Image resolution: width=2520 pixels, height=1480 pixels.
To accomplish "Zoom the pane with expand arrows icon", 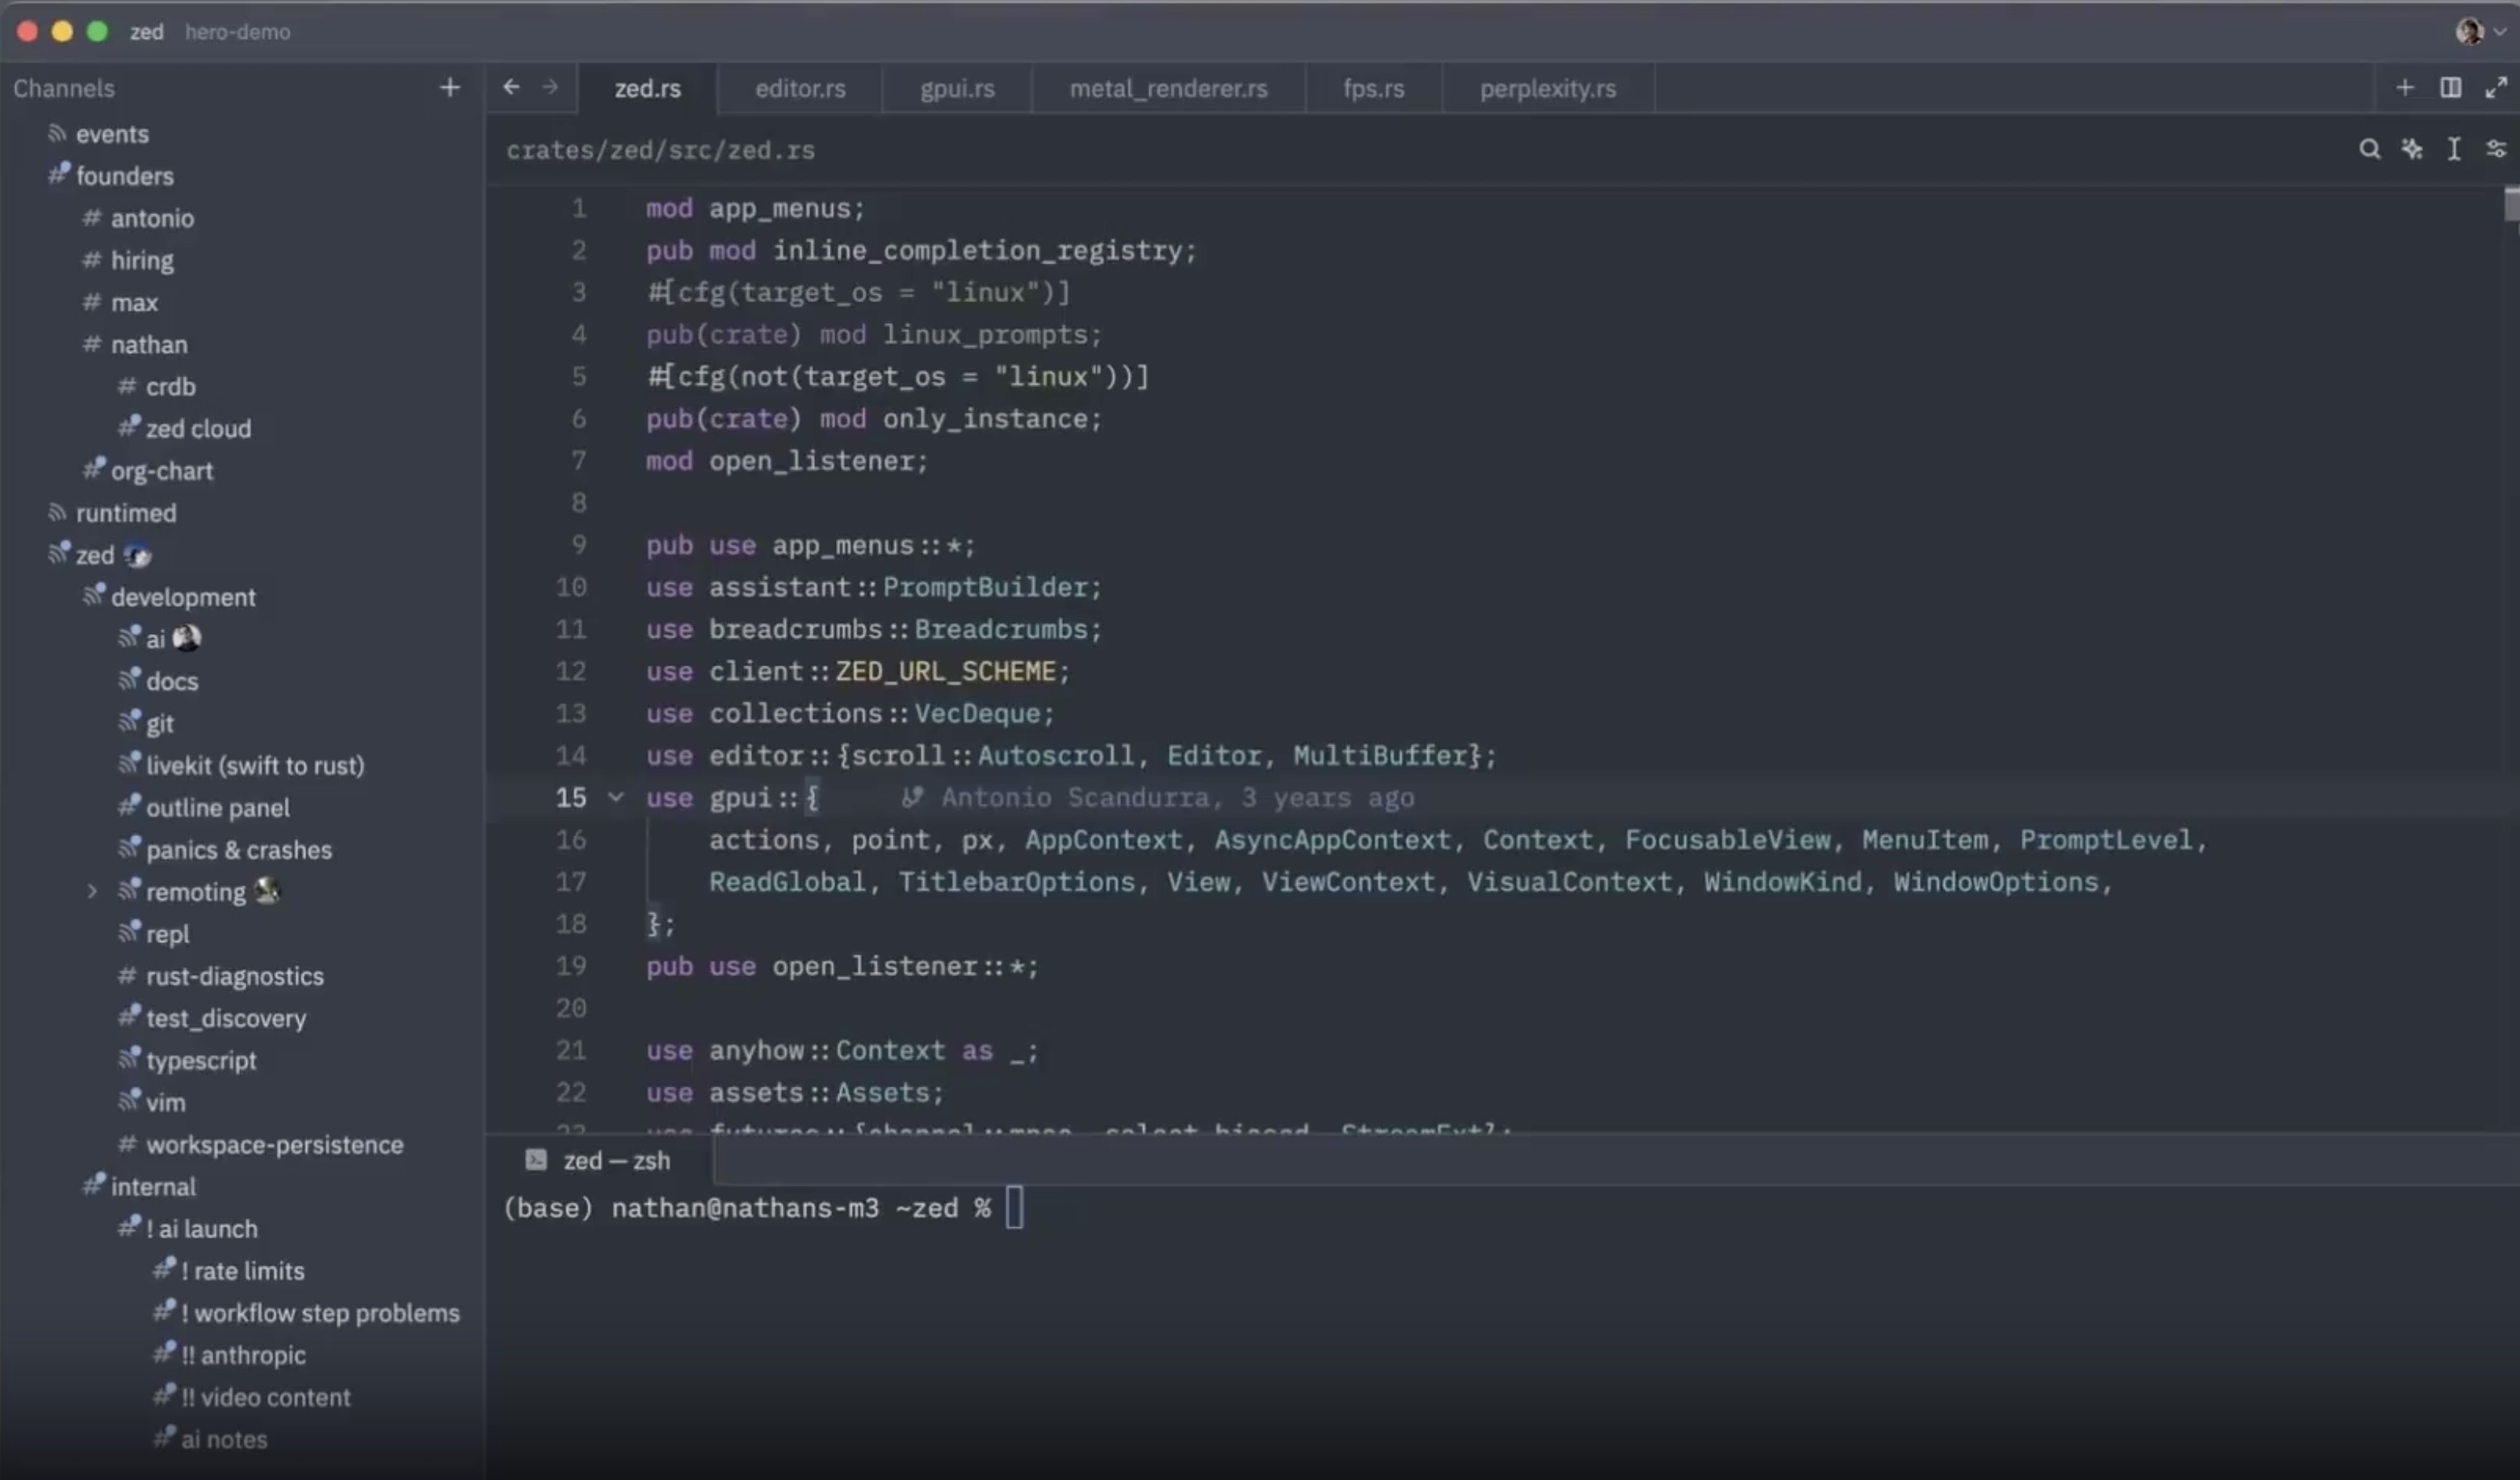I will (2496, 88).
